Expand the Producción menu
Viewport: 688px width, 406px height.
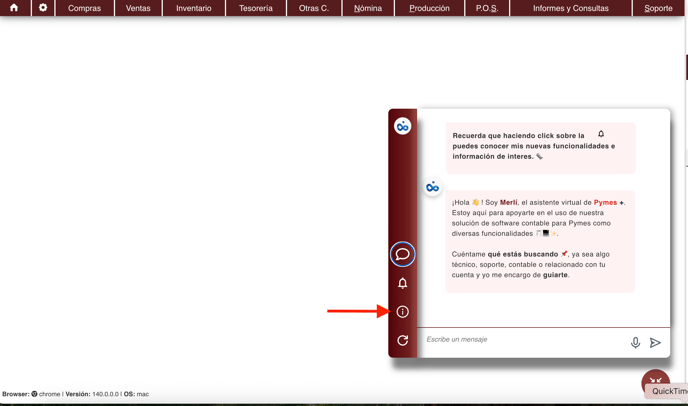429,8
